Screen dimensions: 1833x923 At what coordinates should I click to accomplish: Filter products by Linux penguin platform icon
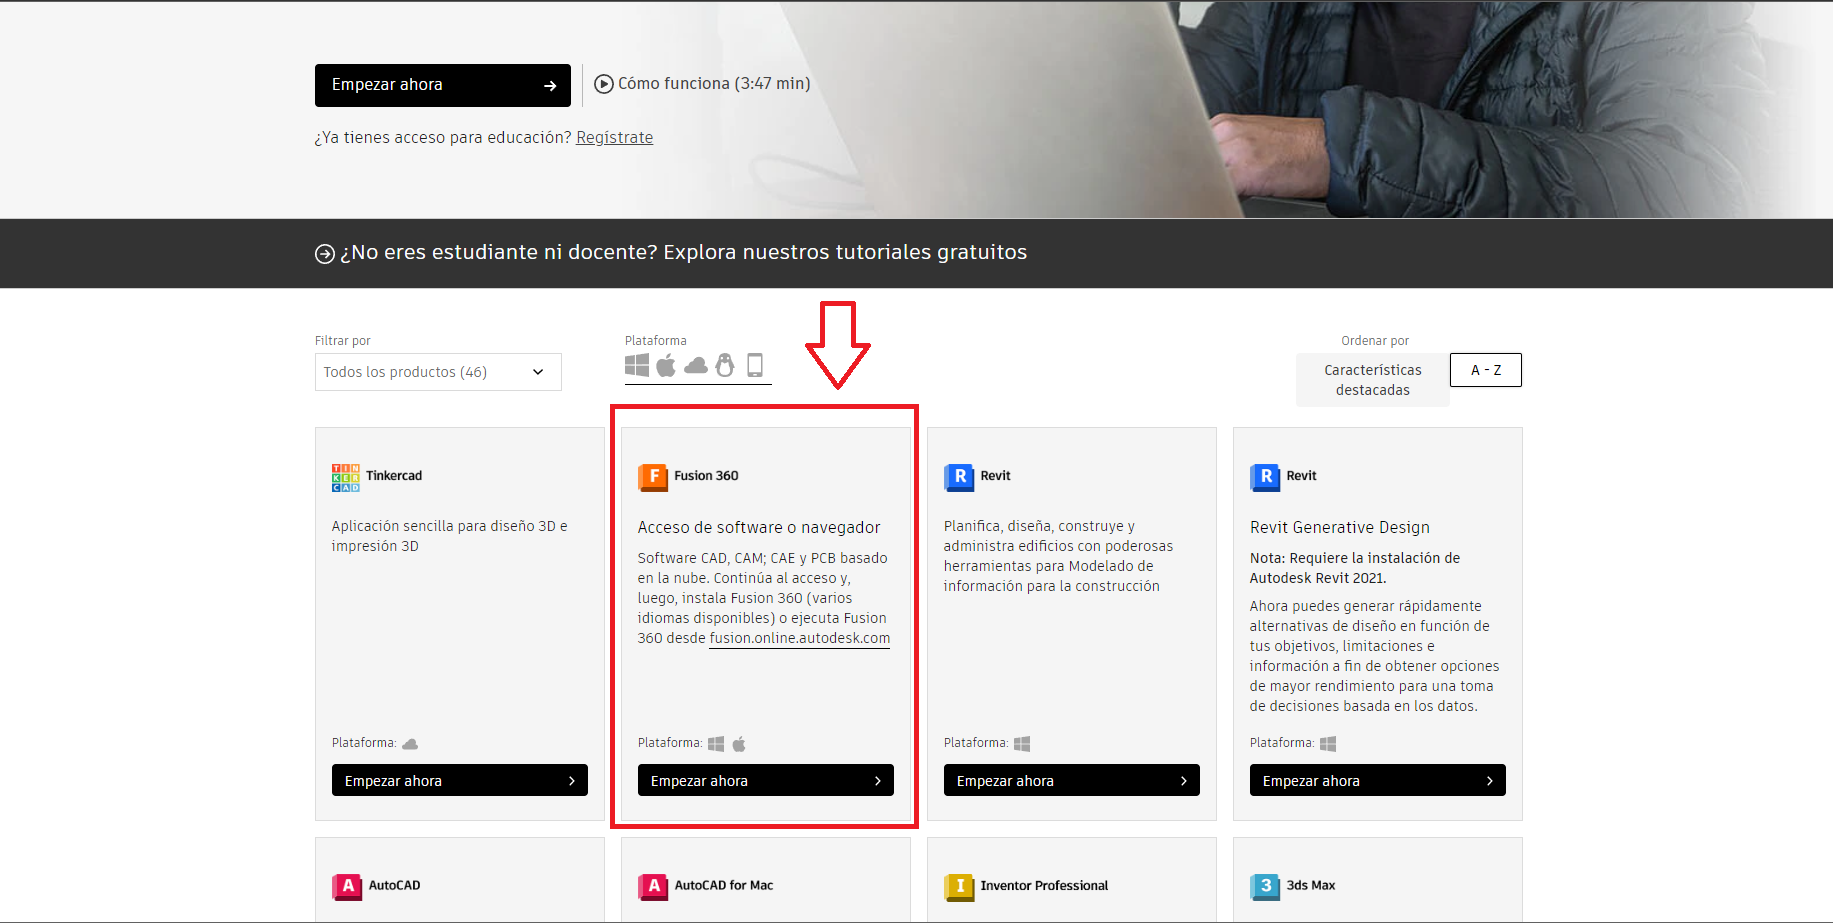click(x=725, y=365)
